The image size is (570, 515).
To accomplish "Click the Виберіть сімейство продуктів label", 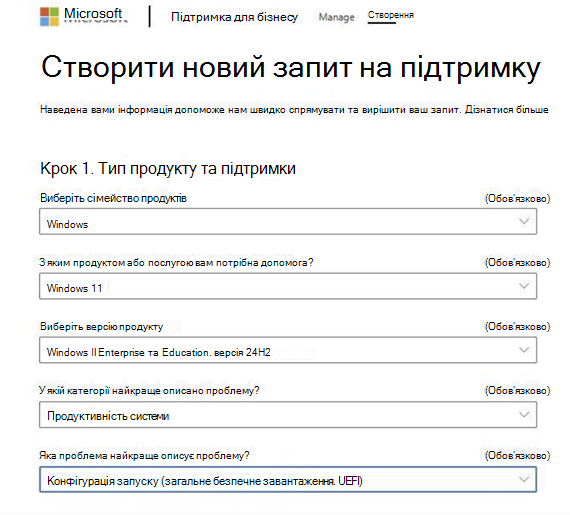I will tap(113, 198).
